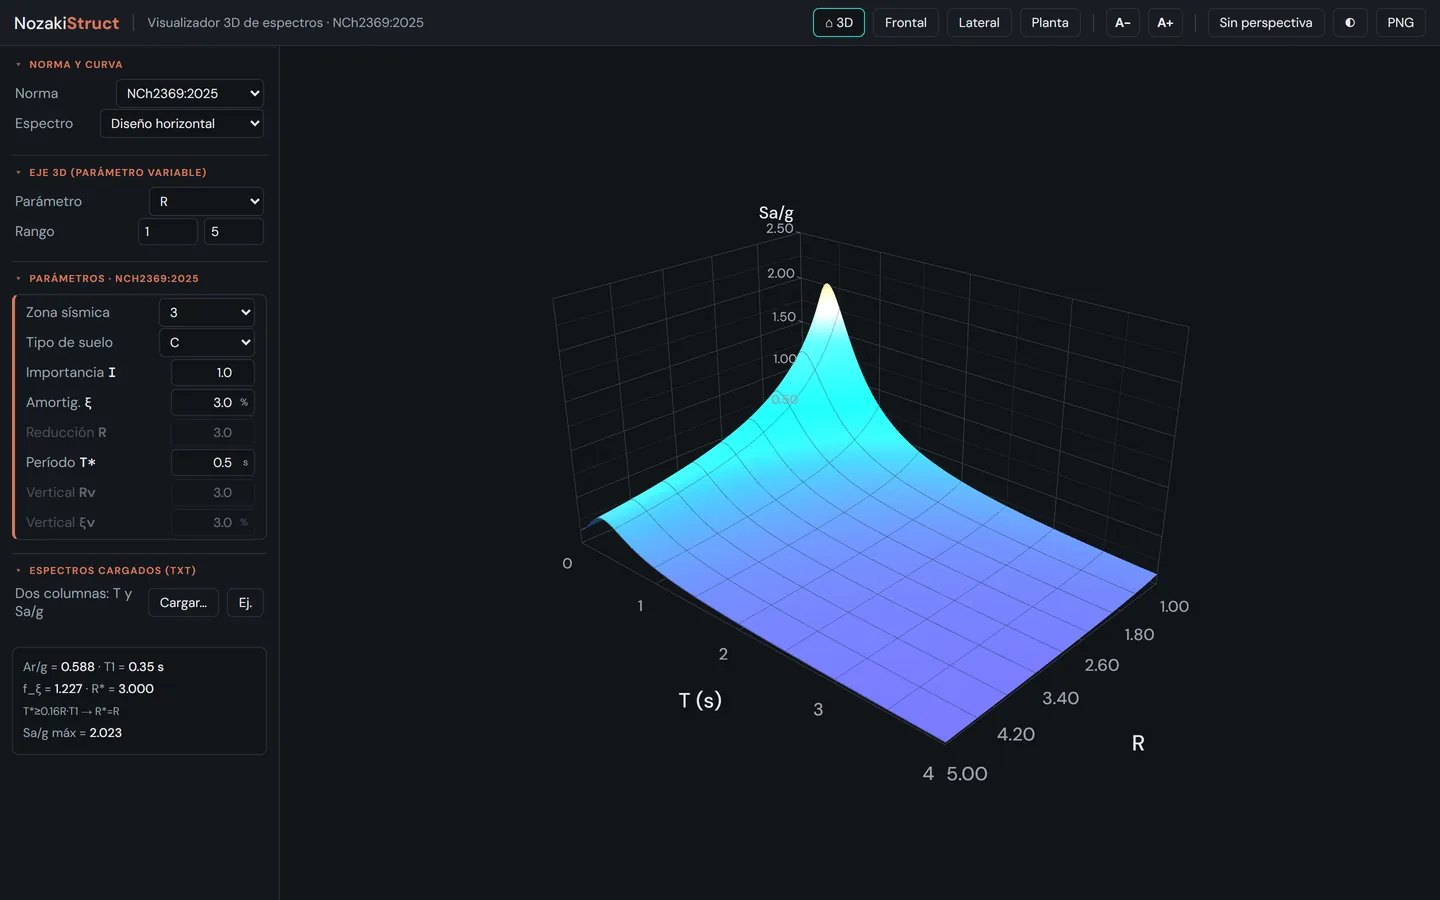The width and height of the screenshot is (1440, 900).
Task: Open the Zona sísmica dropdown
Action: pyautogui.click(x=207, y=312)
